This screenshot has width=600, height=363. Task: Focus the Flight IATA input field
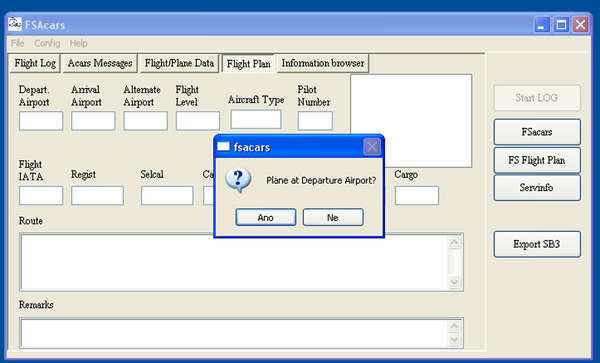click(41, 196)
